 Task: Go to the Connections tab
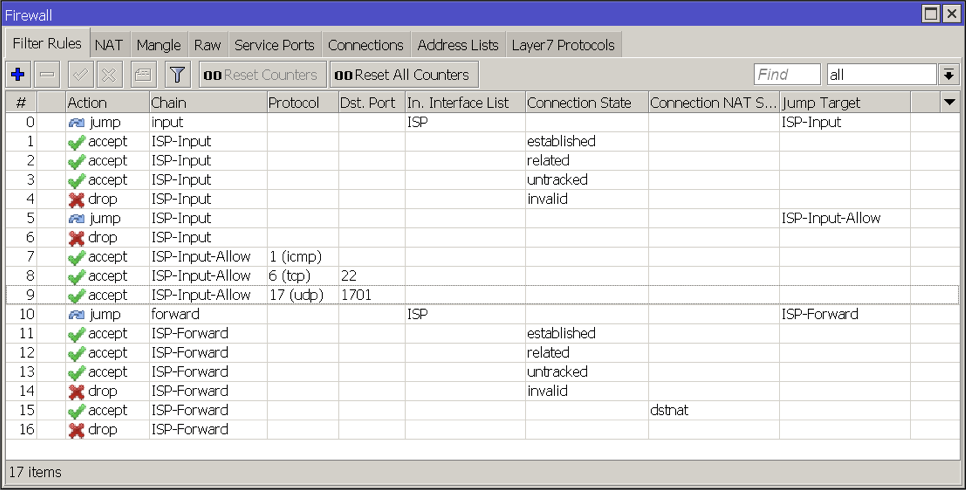[365, 45]
